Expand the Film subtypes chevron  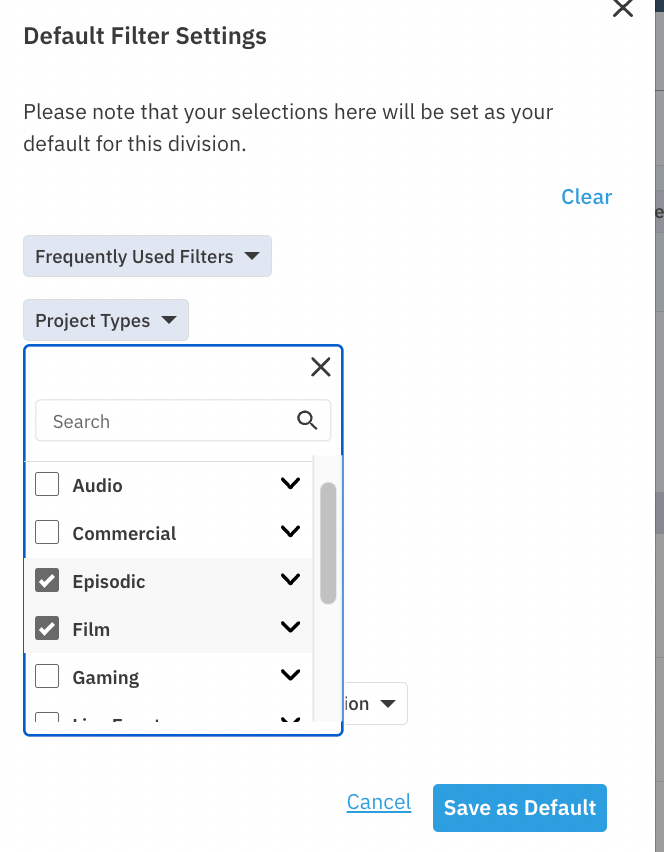pos(290,627)
